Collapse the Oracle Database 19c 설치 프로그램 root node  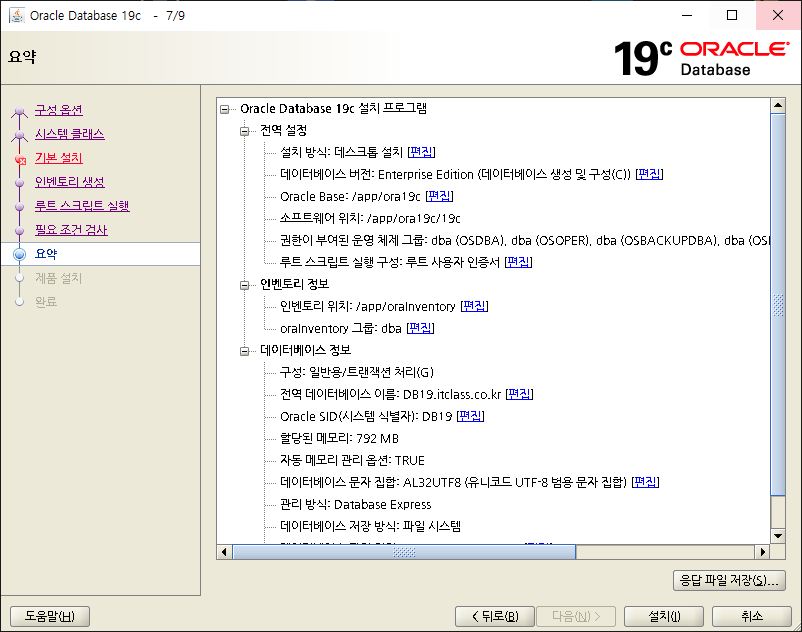click(225, 109)
